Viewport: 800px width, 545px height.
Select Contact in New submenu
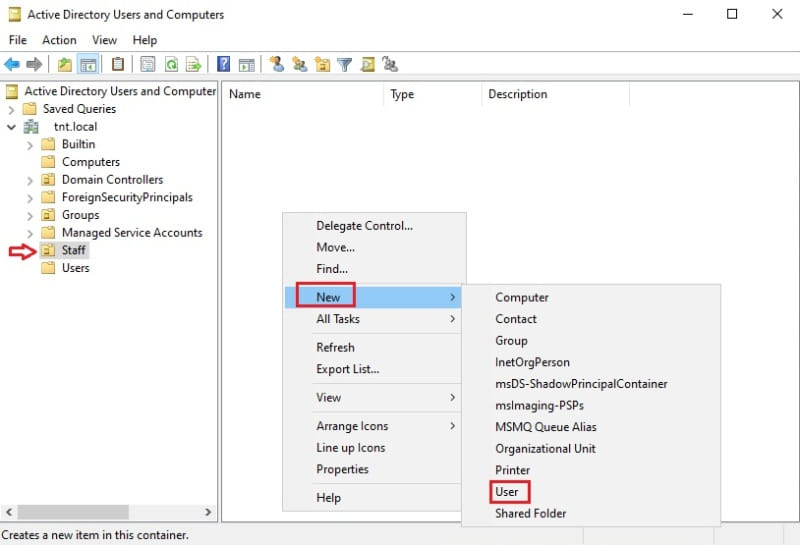[591, 319]
